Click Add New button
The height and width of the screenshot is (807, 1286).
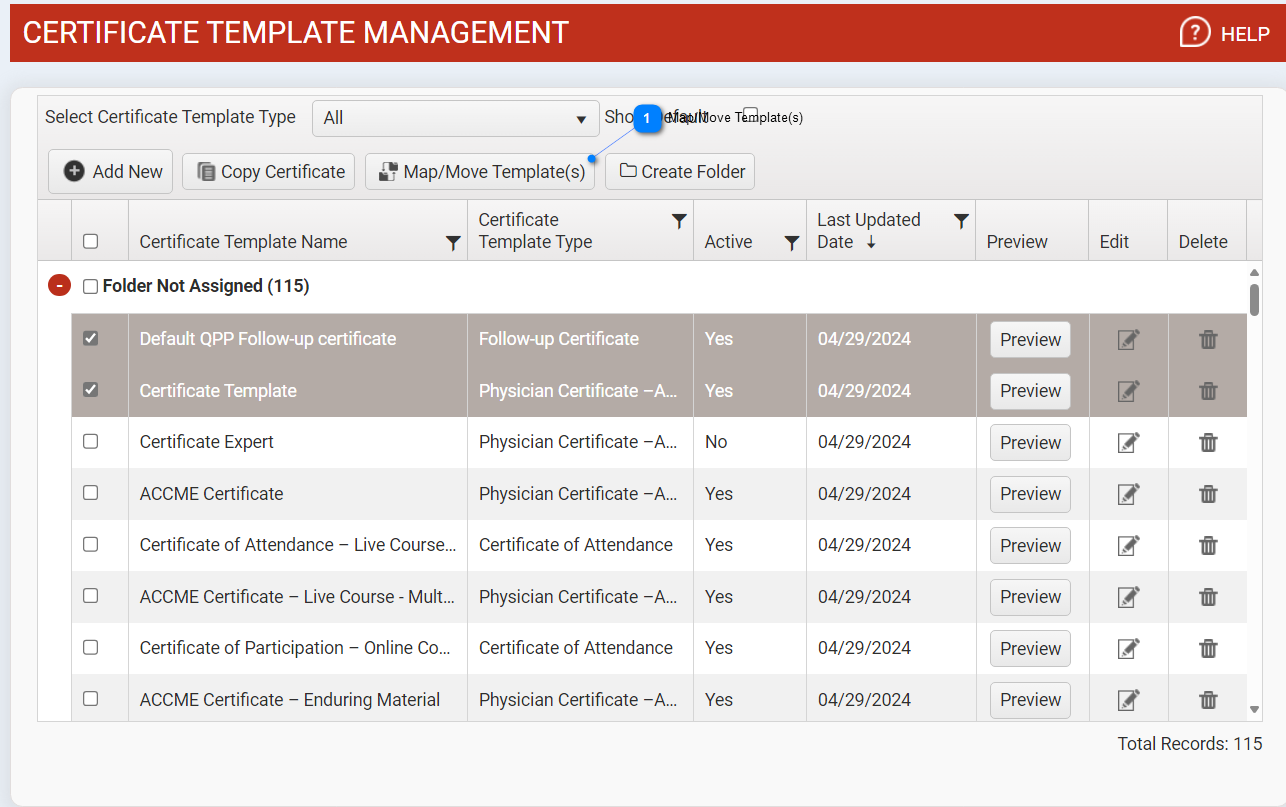pos(111,172)
